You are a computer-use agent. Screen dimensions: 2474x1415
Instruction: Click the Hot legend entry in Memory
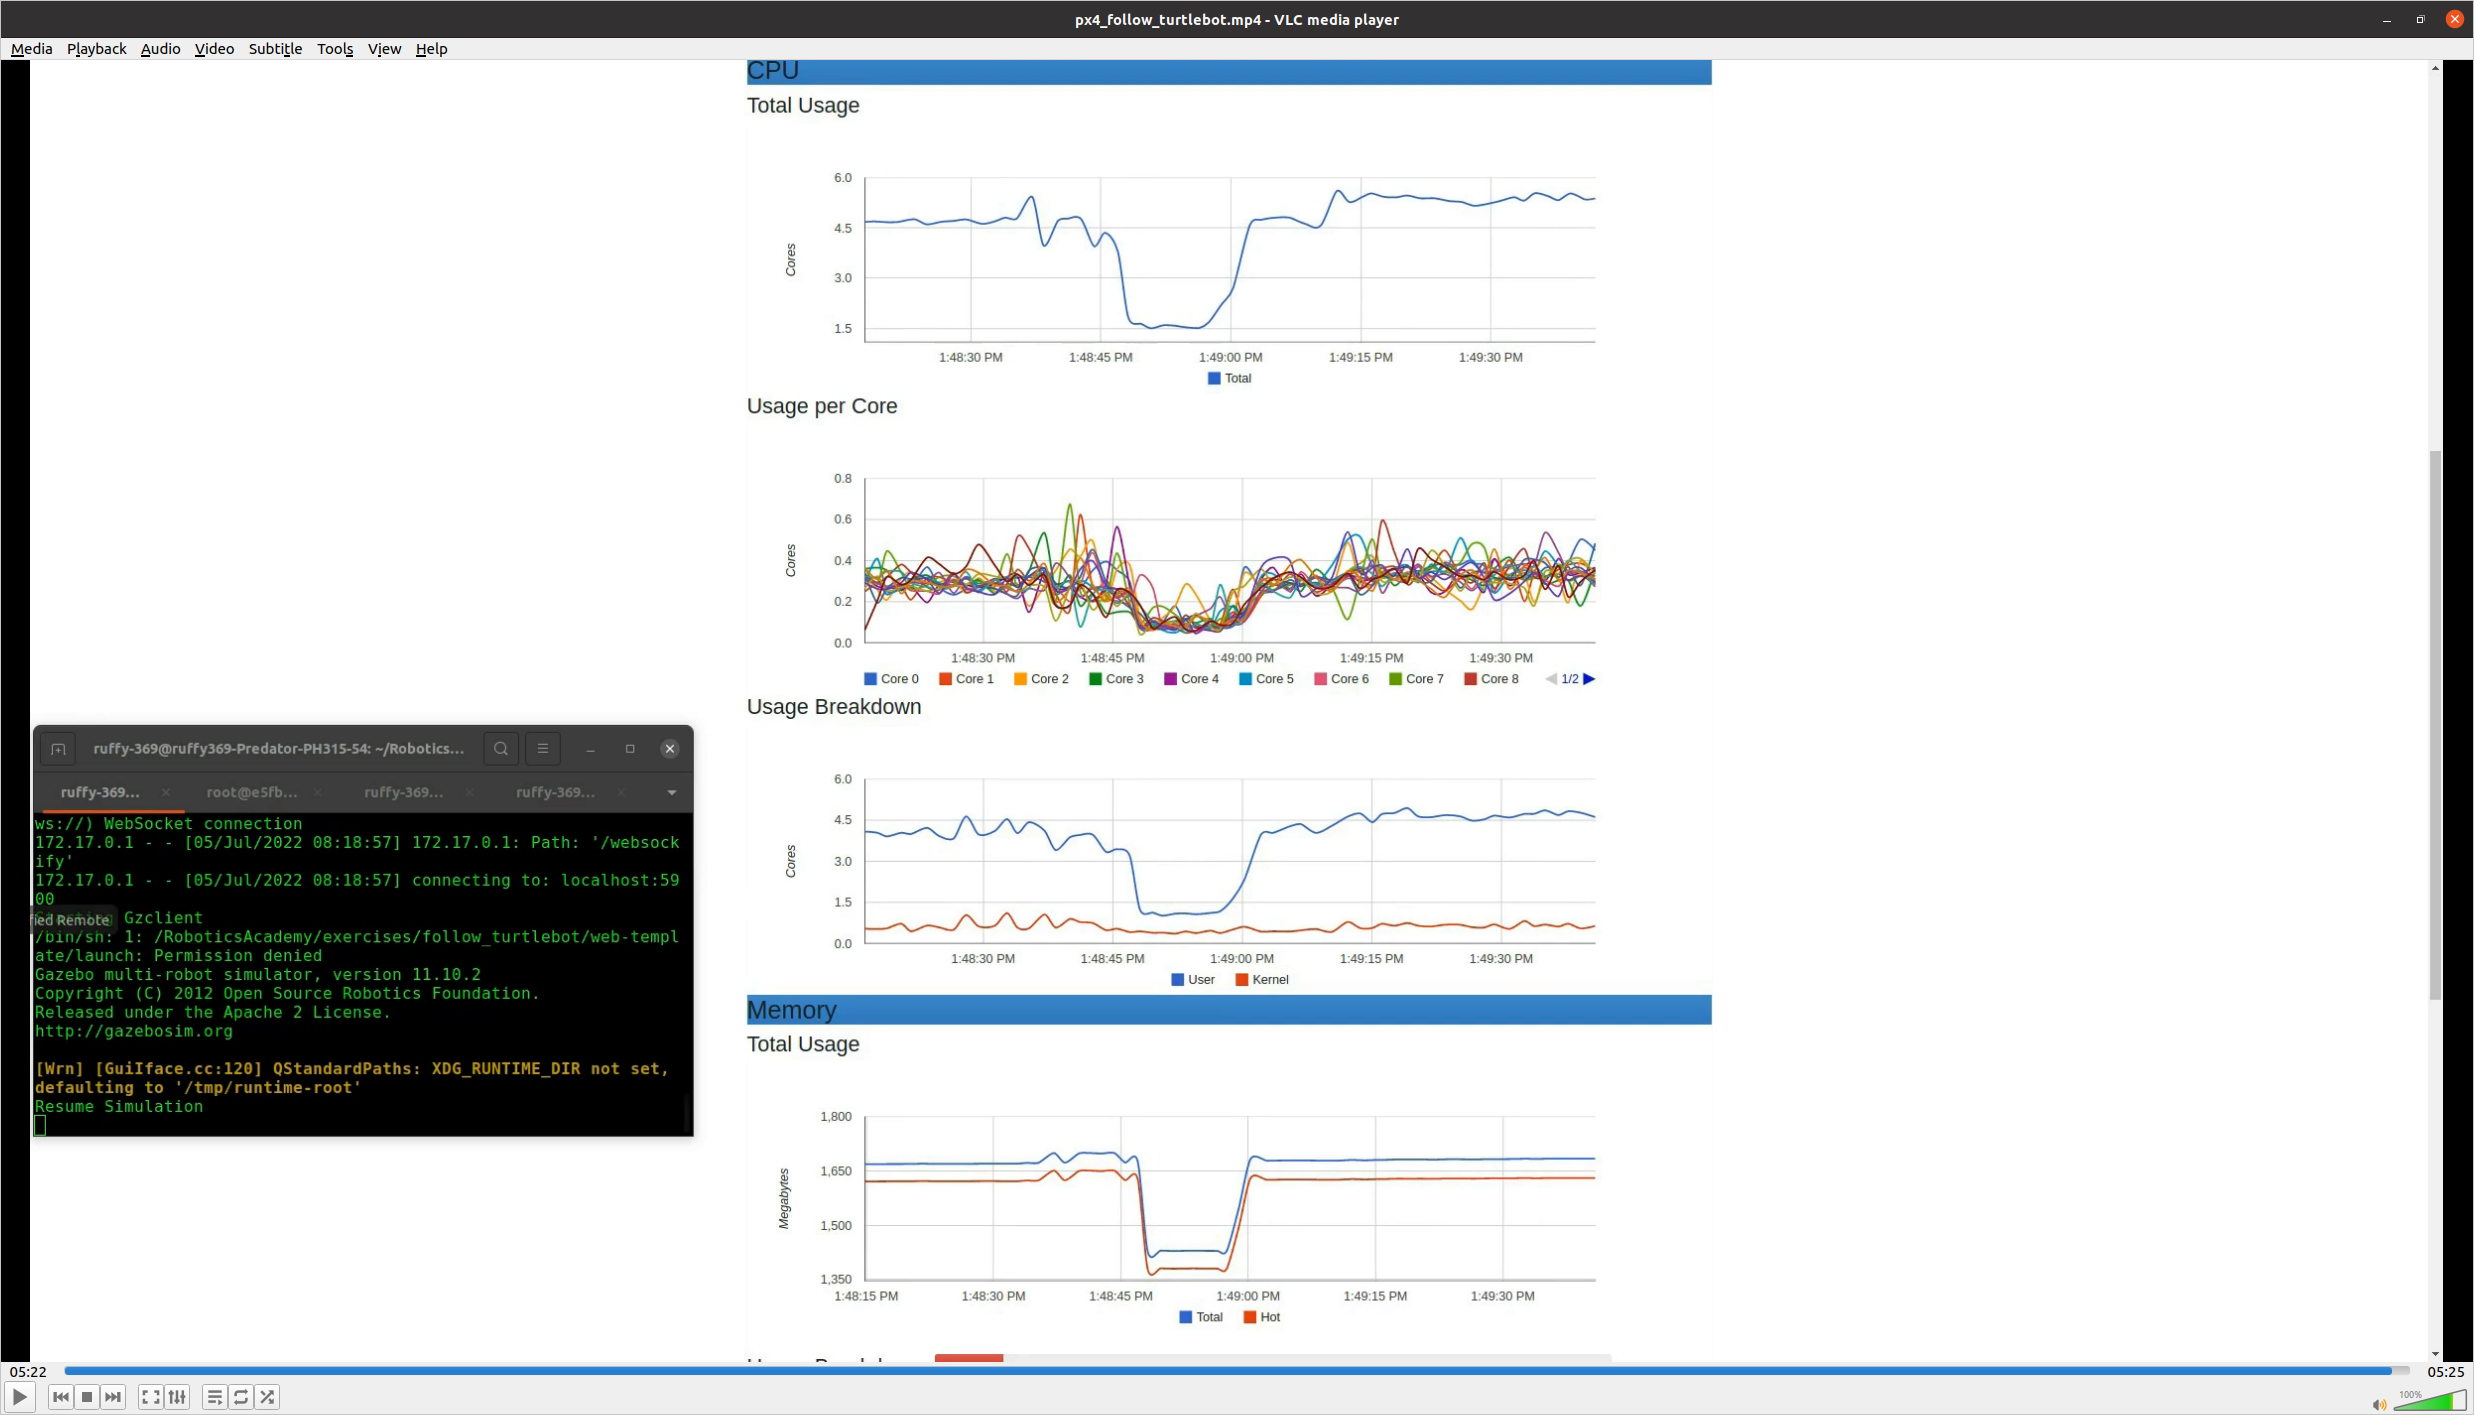pyautogui.click(x=1262, y=1317)
